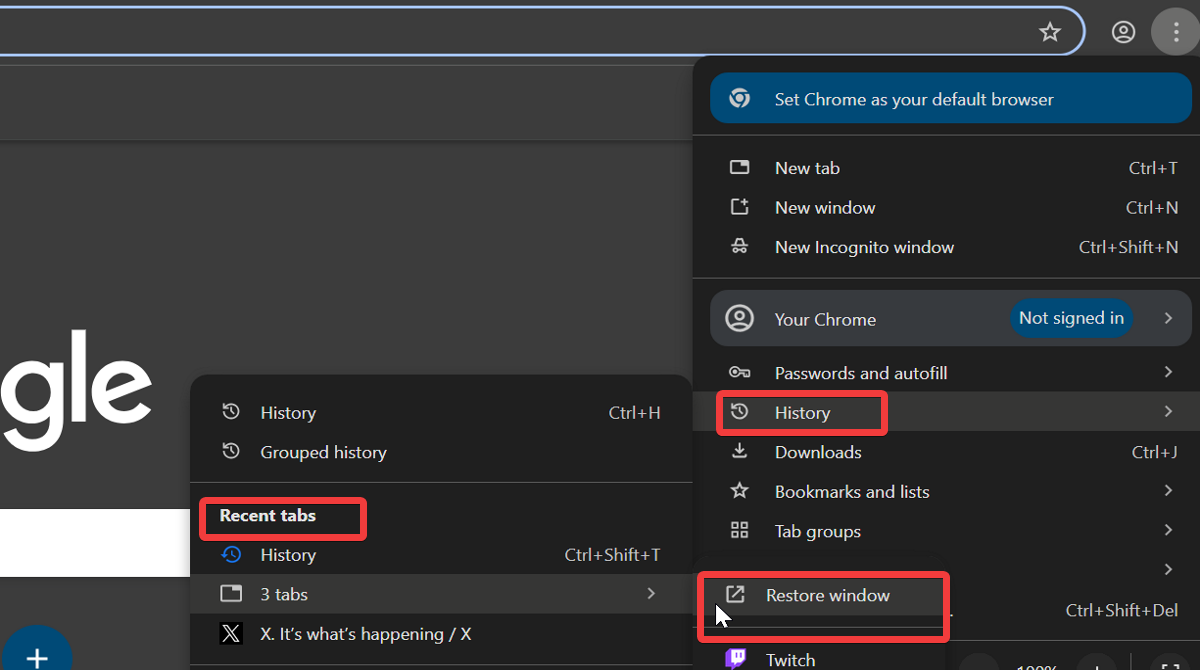Image resolution: width=1200 pixels, height=670 pixels.
Task: Open Grouped history from the submenu
Action: click(x=323, y=452)
